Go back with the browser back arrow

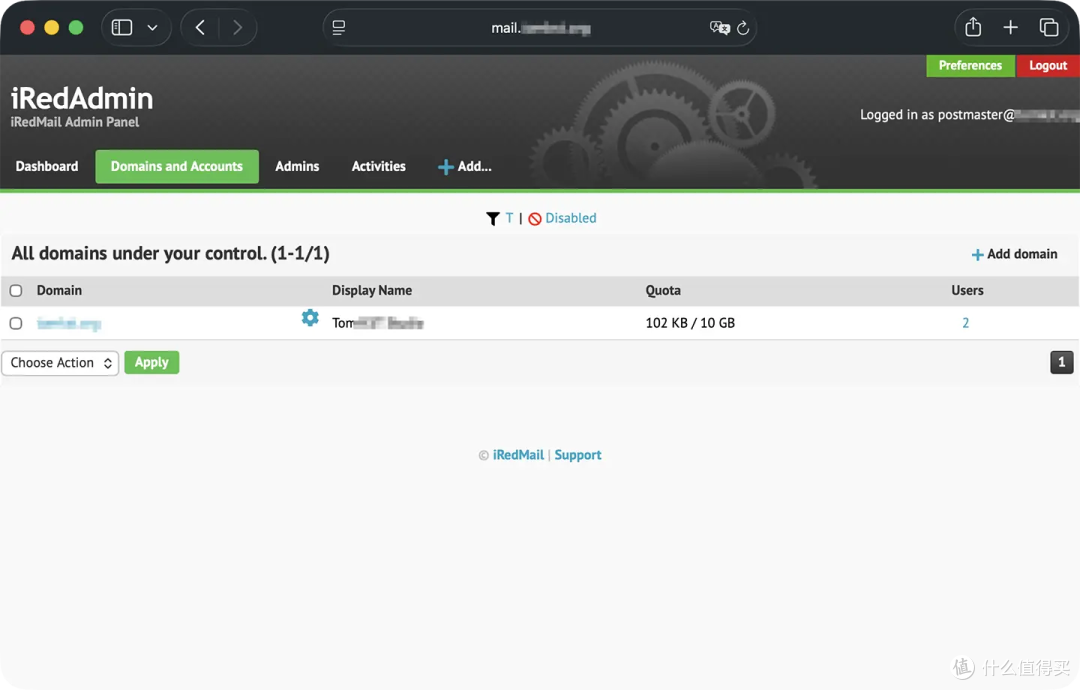click(x=200, y=28)
